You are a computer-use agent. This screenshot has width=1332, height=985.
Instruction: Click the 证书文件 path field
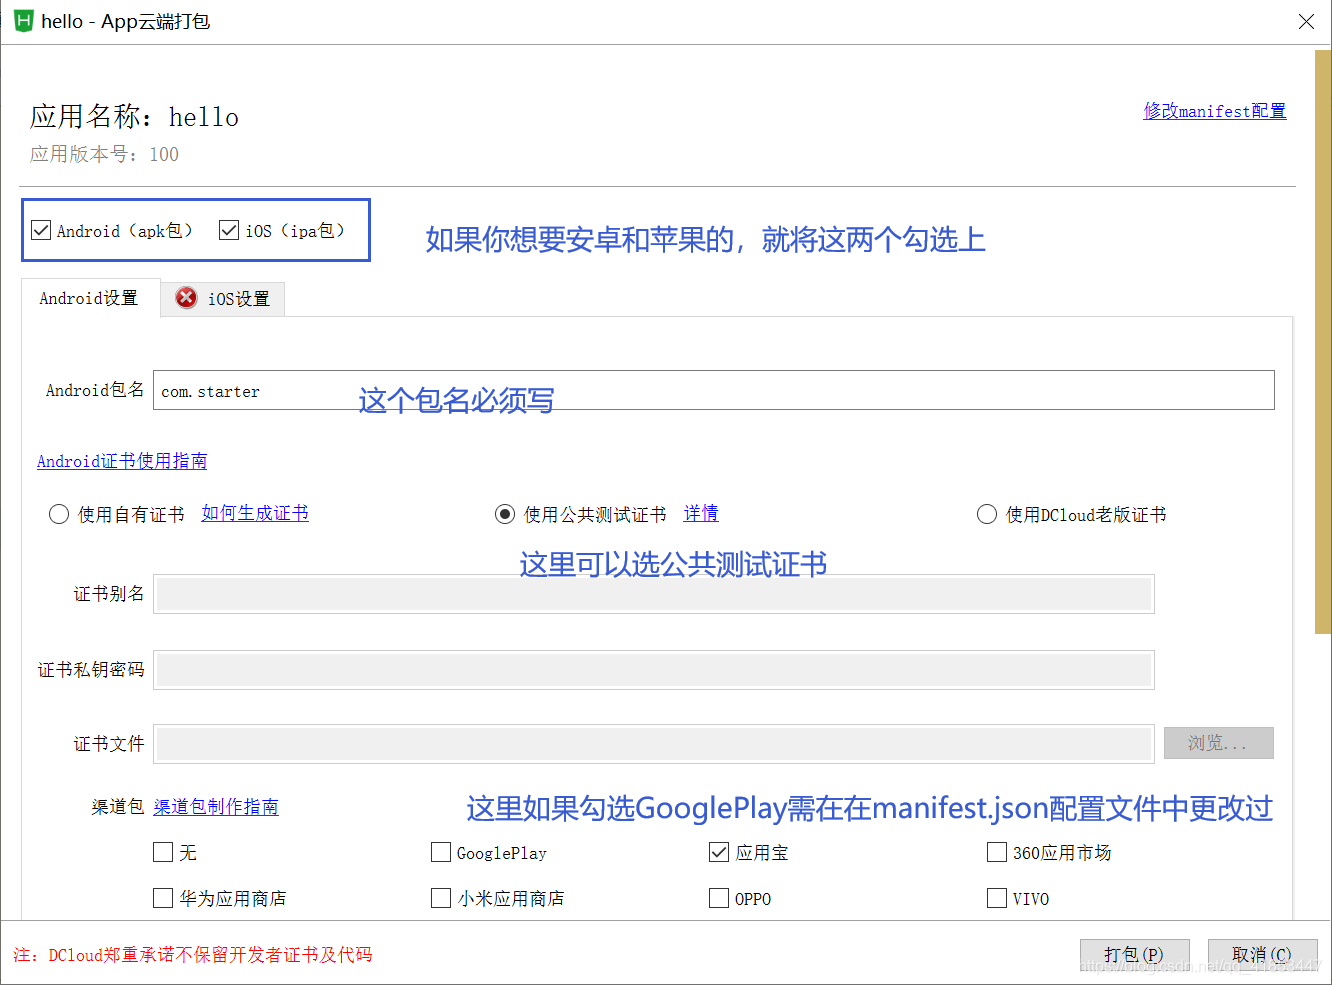654,744
